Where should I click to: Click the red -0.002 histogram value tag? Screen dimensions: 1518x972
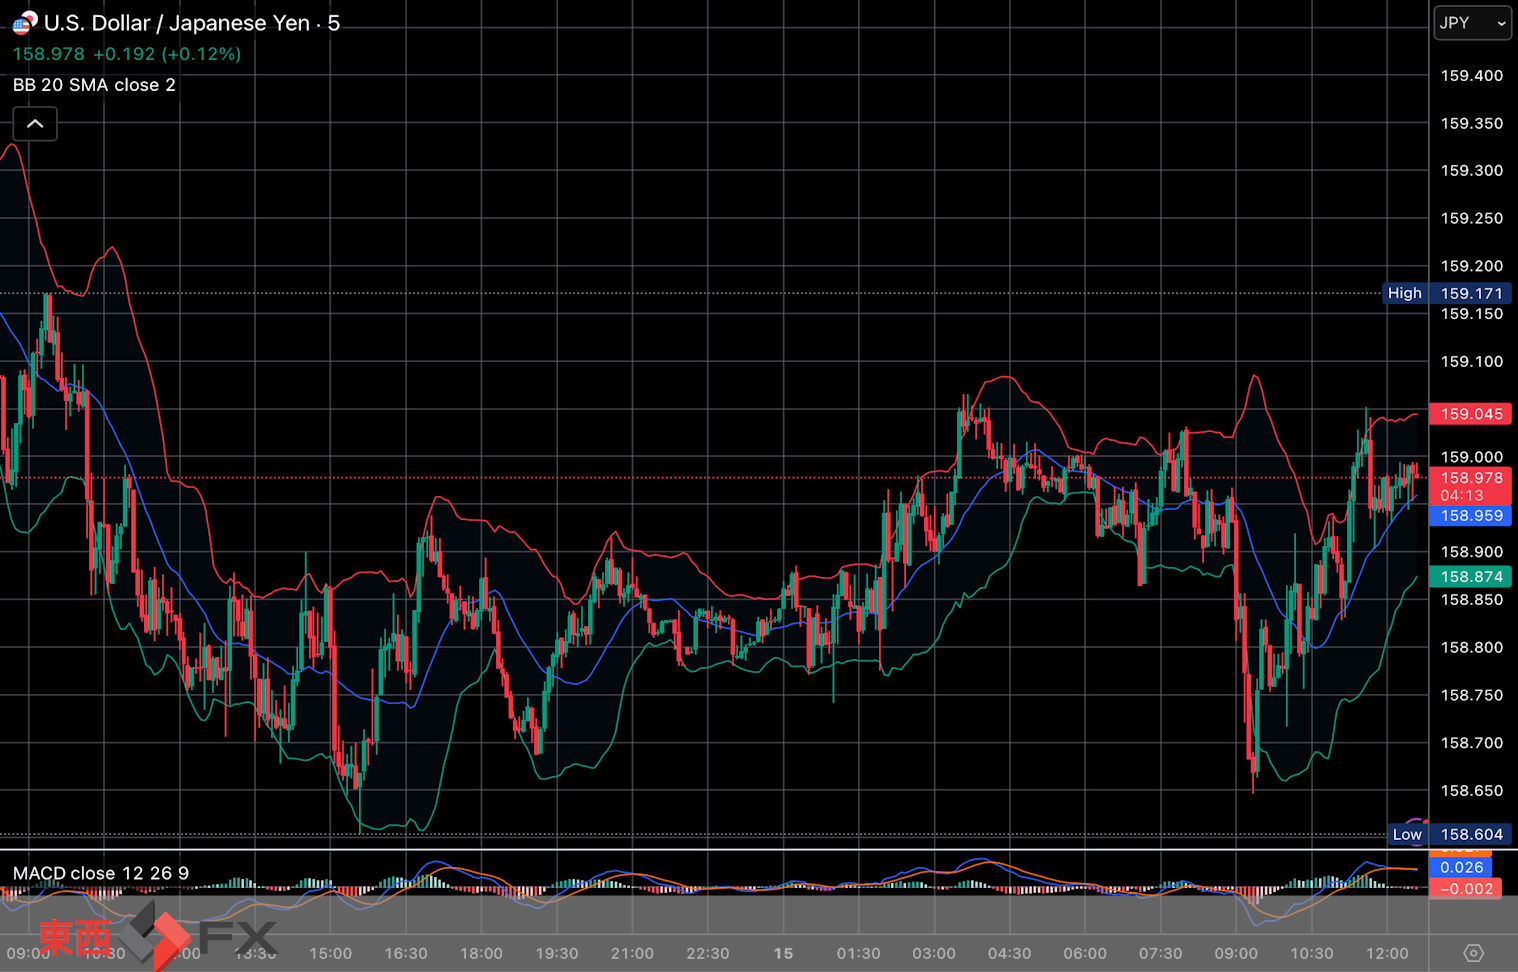[1465, 889]
